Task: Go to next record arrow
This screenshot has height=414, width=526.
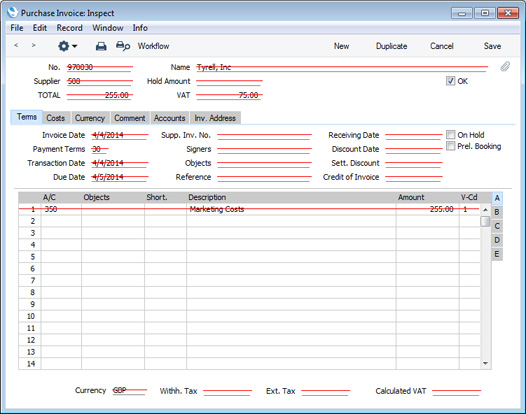Action: pyautogui.click(x=33, y=45)
